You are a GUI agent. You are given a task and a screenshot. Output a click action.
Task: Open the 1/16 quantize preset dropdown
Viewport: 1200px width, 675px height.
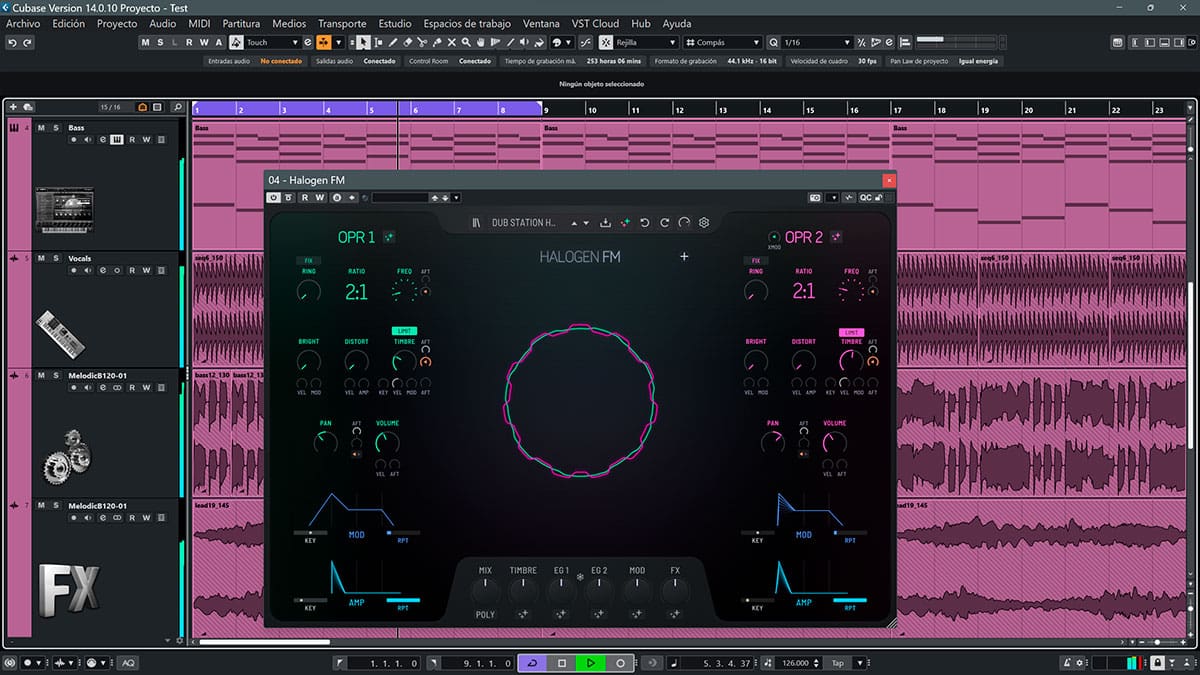(847, 42)
